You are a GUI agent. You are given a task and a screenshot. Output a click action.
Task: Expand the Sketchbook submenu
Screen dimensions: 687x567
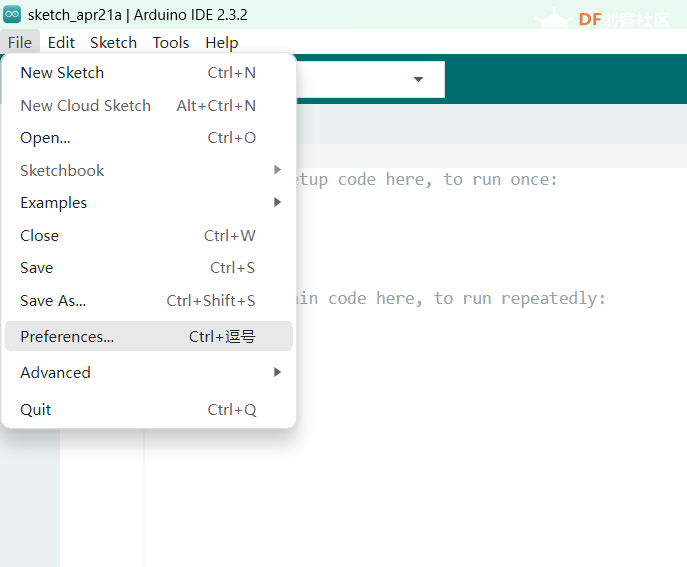[149, 170]
